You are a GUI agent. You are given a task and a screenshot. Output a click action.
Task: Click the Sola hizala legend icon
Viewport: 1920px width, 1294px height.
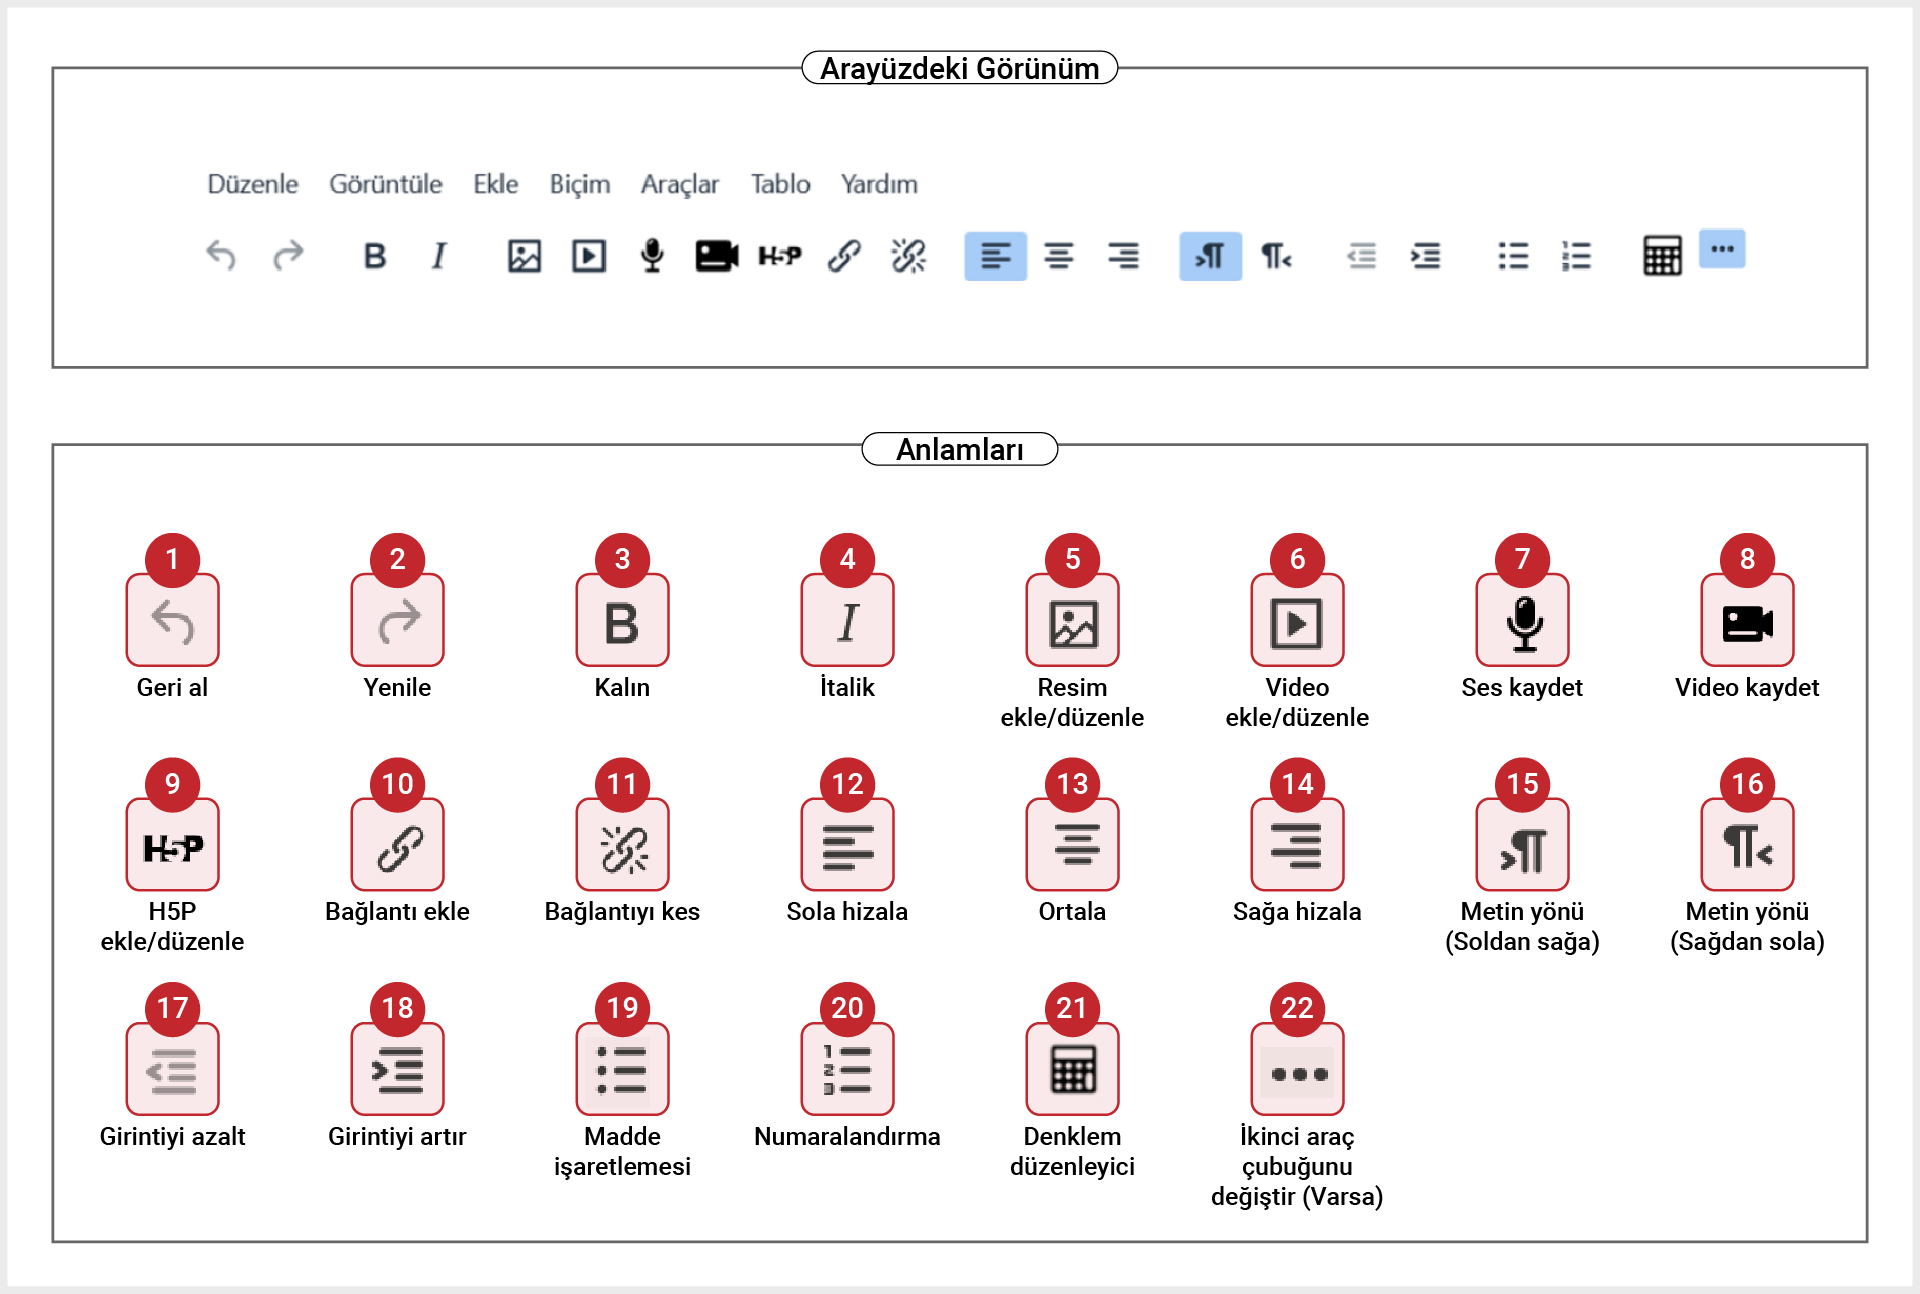tap(847, 845)
